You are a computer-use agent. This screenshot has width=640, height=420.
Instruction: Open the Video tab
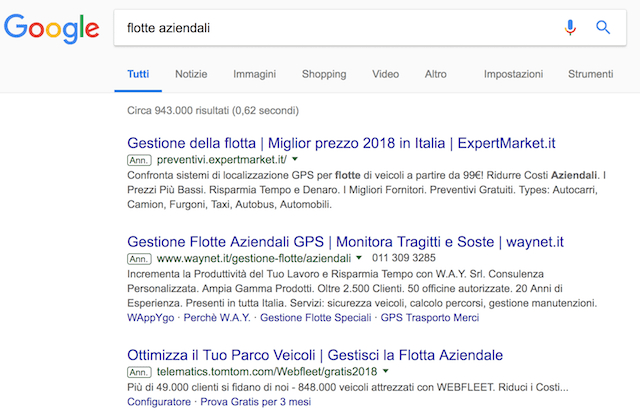[x=385, y=74]
